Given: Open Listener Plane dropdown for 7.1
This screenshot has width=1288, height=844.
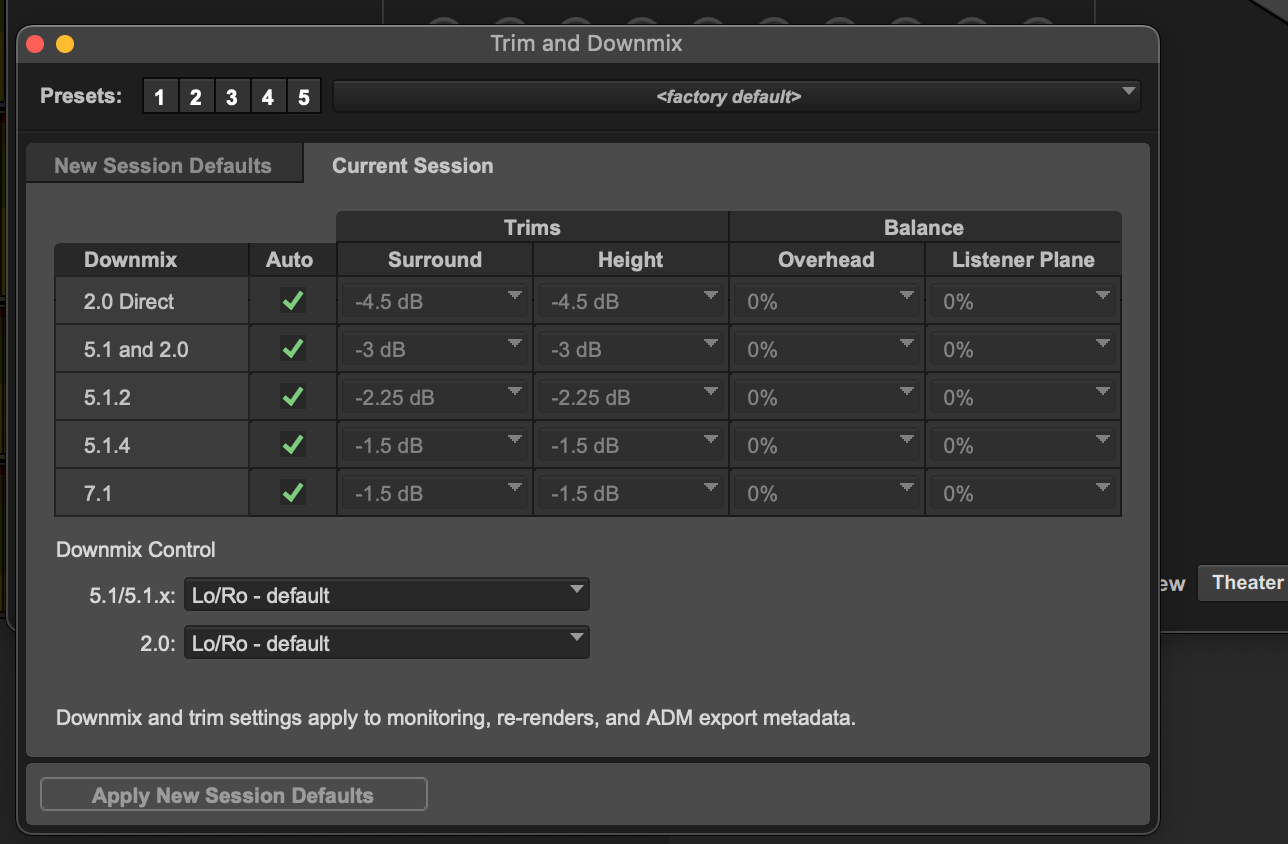Looking at the screenshot, I should [x=1023, y=493].
